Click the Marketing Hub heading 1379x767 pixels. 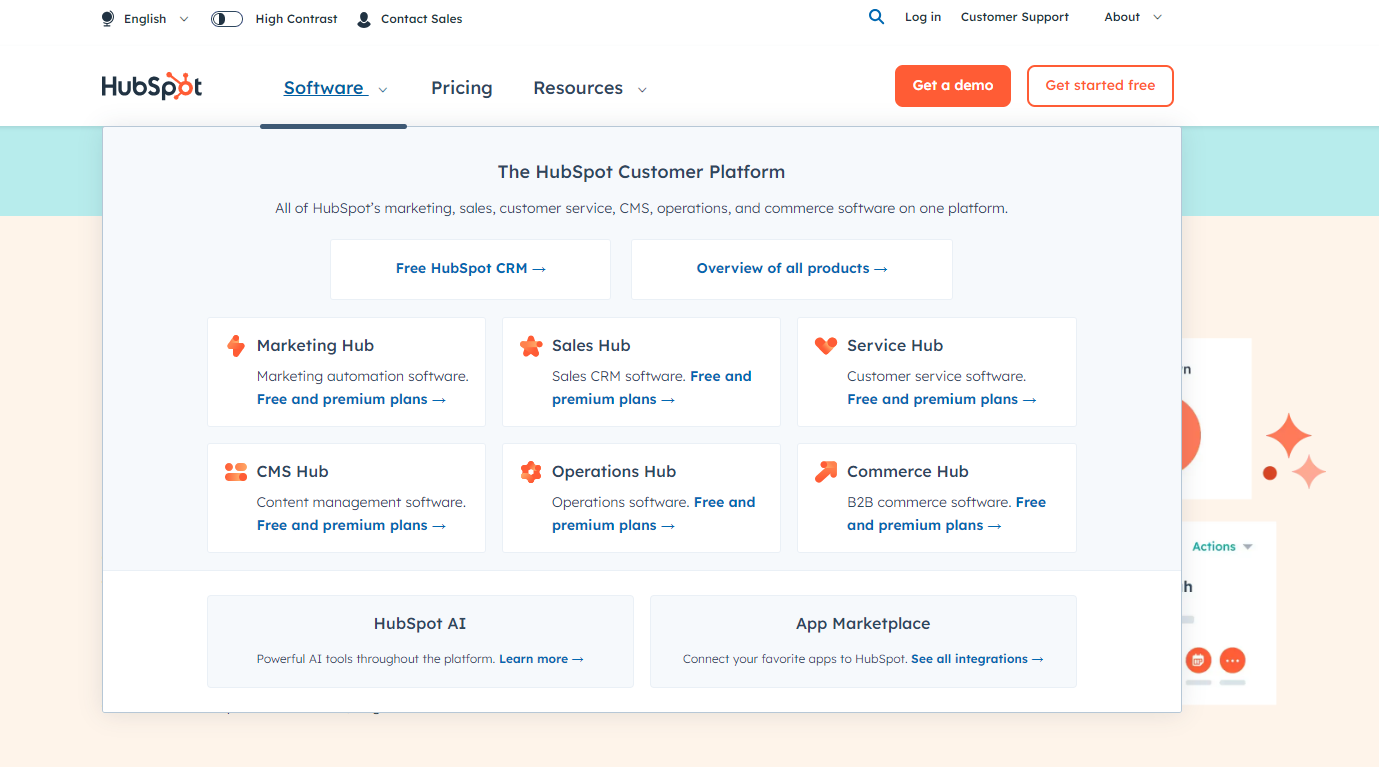(315, 346)
